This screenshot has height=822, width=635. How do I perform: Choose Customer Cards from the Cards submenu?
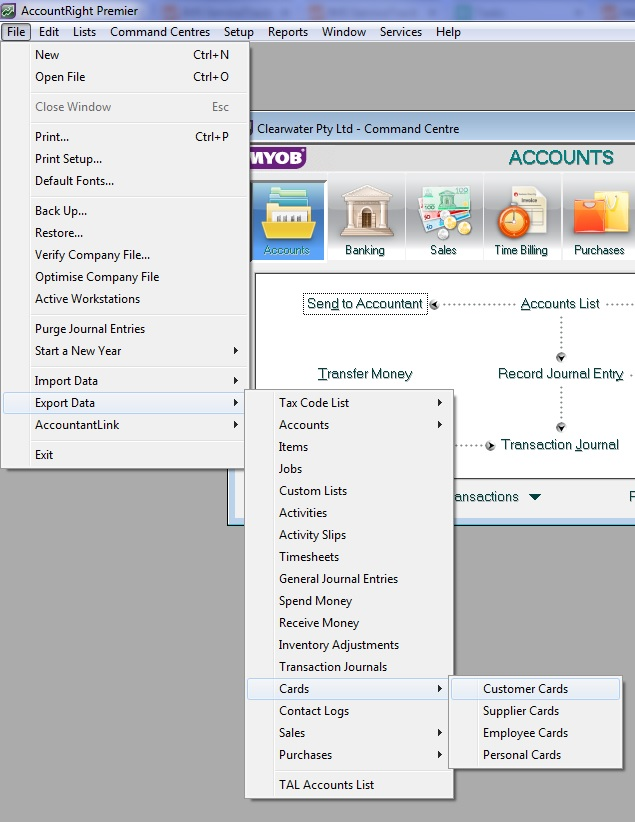click(535, 689)
